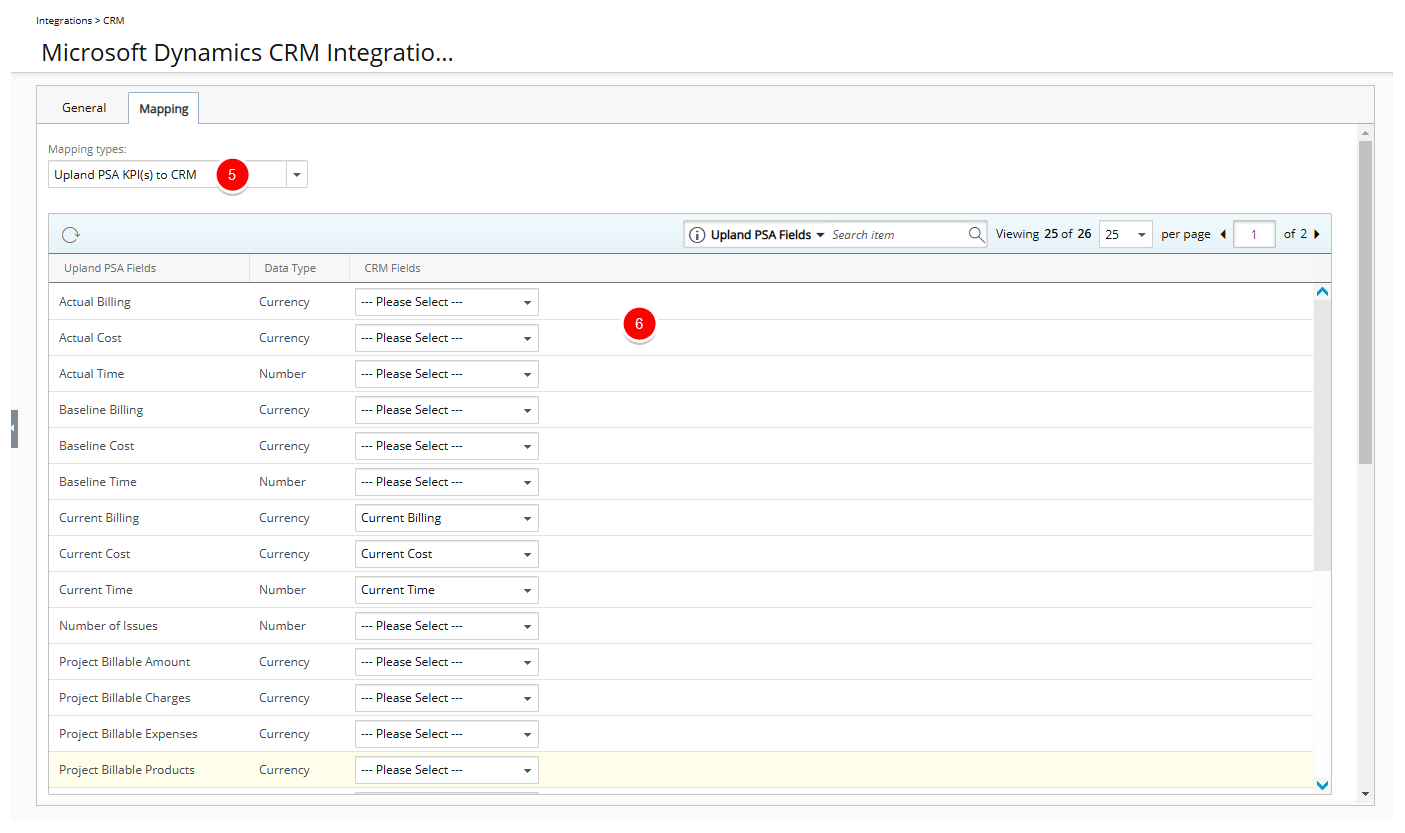Select the Actual Cost row label
This screenshot has height=833, width=1405.
pyautogui.click(x=90, y=338)
